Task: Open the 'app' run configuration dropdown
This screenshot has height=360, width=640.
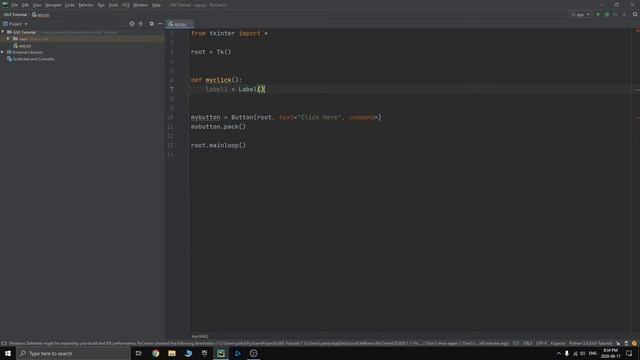Action: tap(580, 15)
